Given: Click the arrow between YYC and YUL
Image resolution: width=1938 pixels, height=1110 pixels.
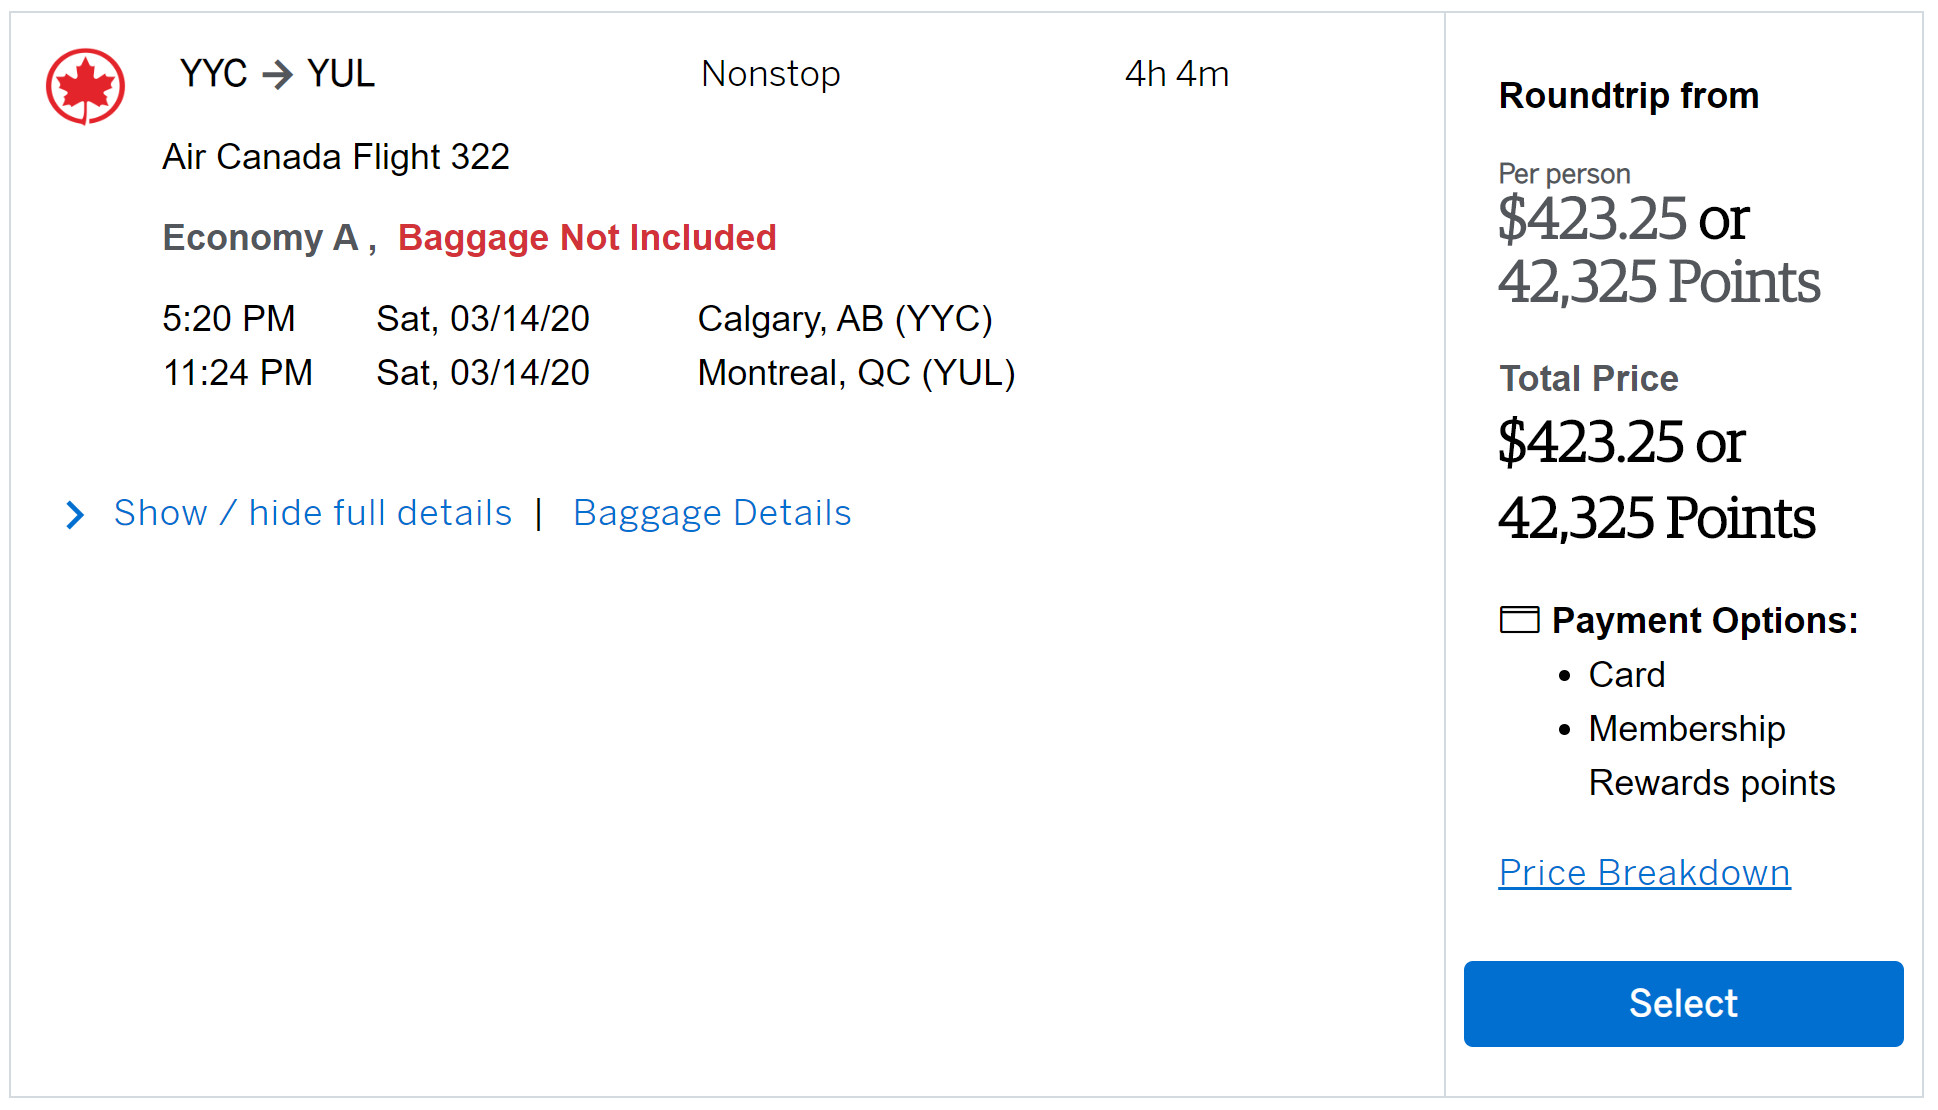Looking at the screenshot, I should [277, 74].
